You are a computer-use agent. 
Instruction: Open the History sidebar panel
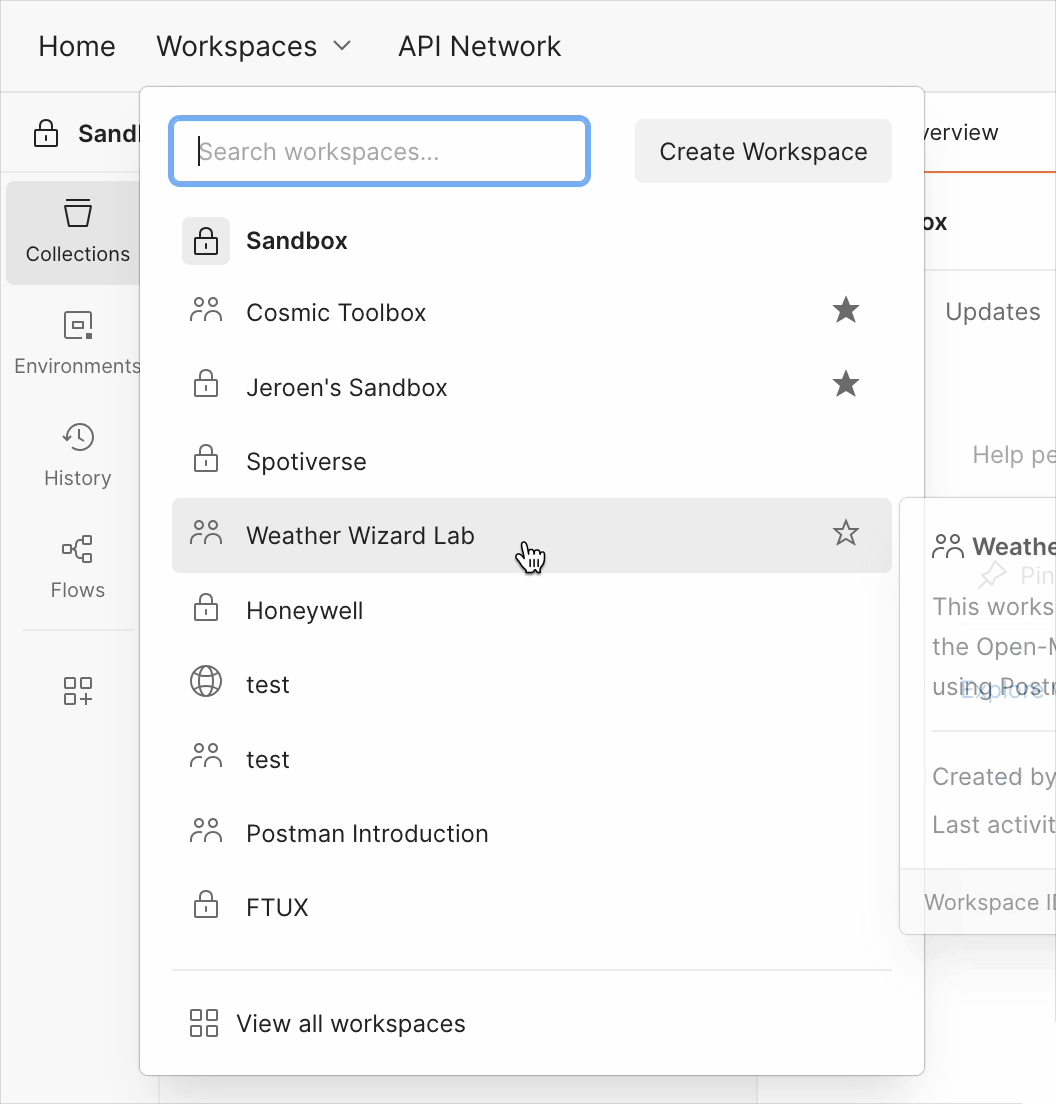[77, 455]
